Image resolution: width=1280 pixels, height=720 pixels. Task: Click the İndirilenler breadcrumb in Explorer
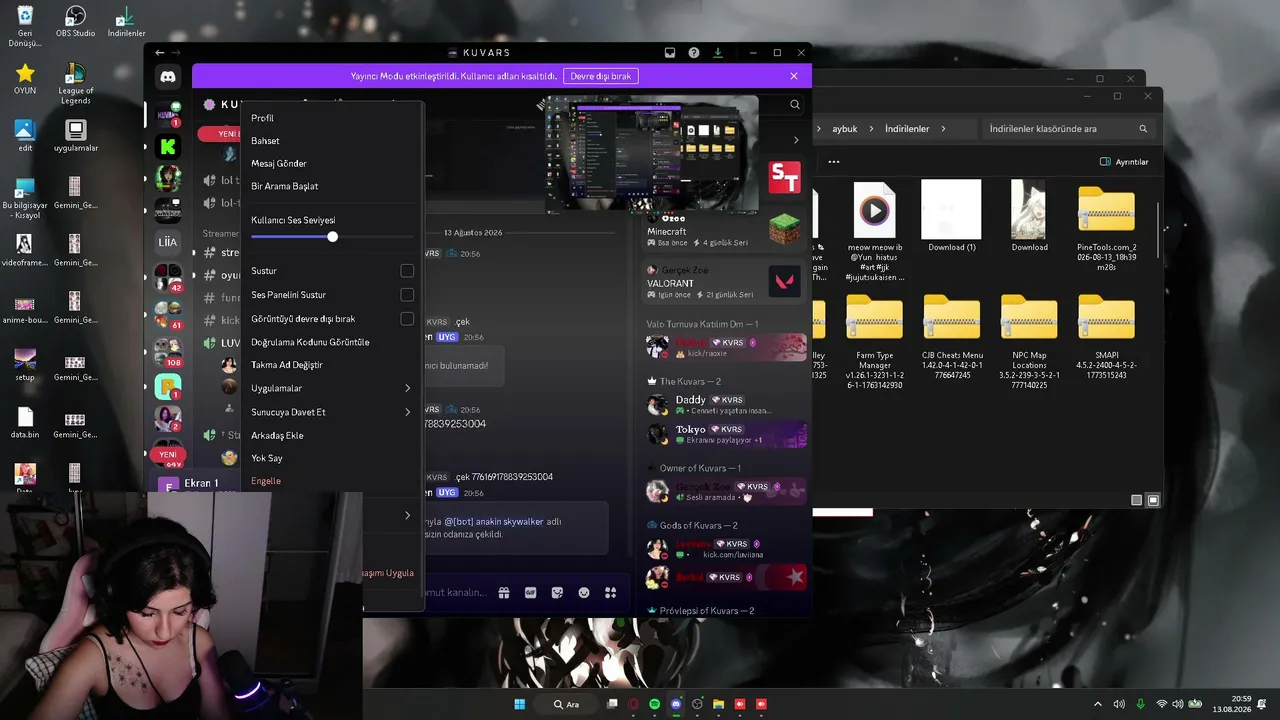click(x=907, y=129)
